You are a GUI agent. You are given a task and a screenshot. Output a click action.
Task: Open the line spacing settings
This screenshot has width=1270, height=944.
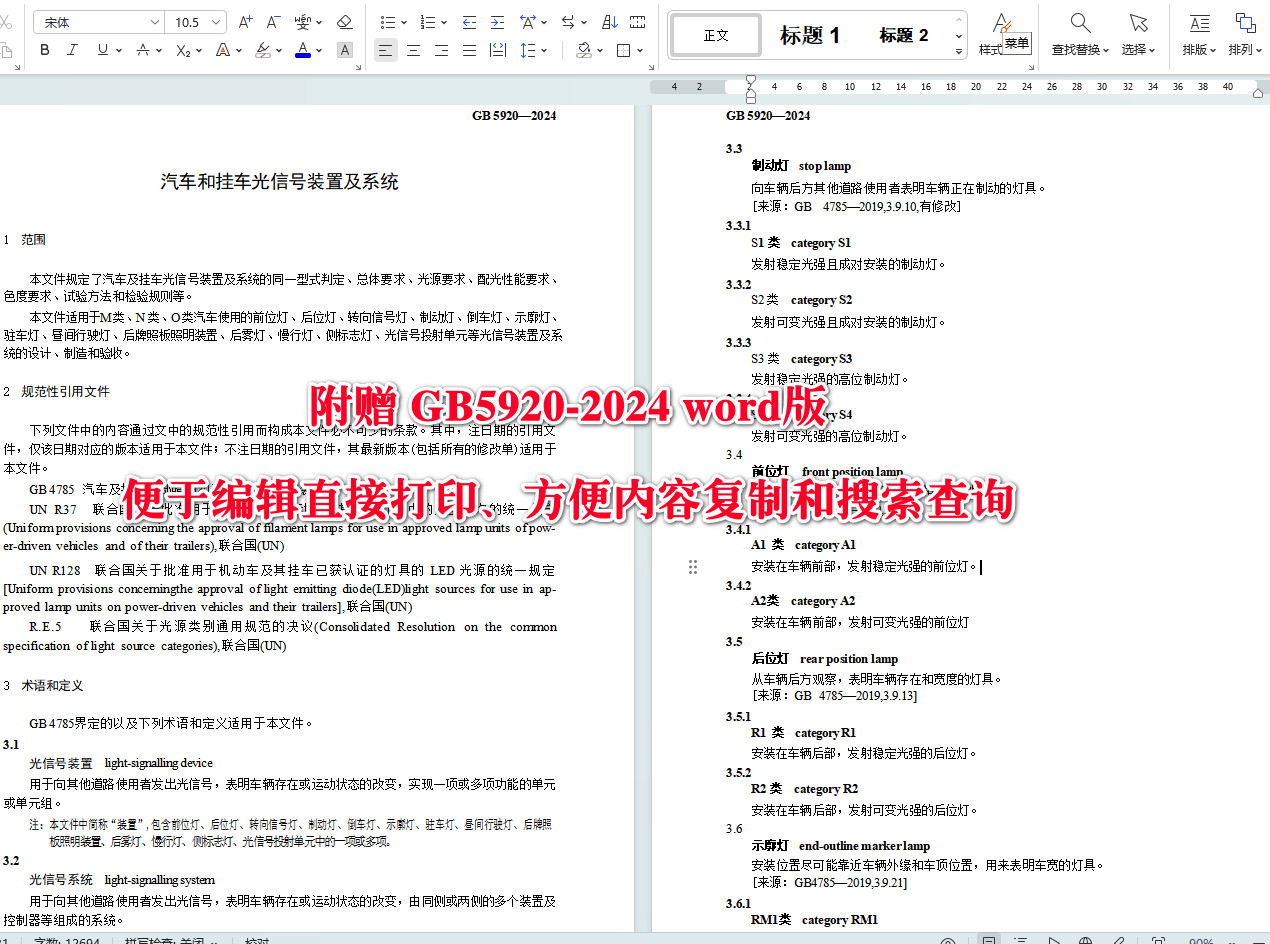[526, 50]
